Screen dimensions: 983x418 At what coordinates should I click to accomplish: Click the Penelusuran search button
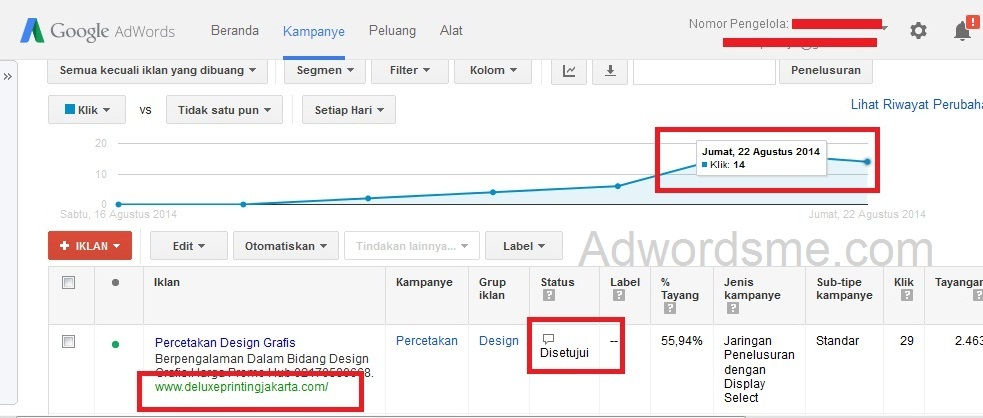[826, 71]
